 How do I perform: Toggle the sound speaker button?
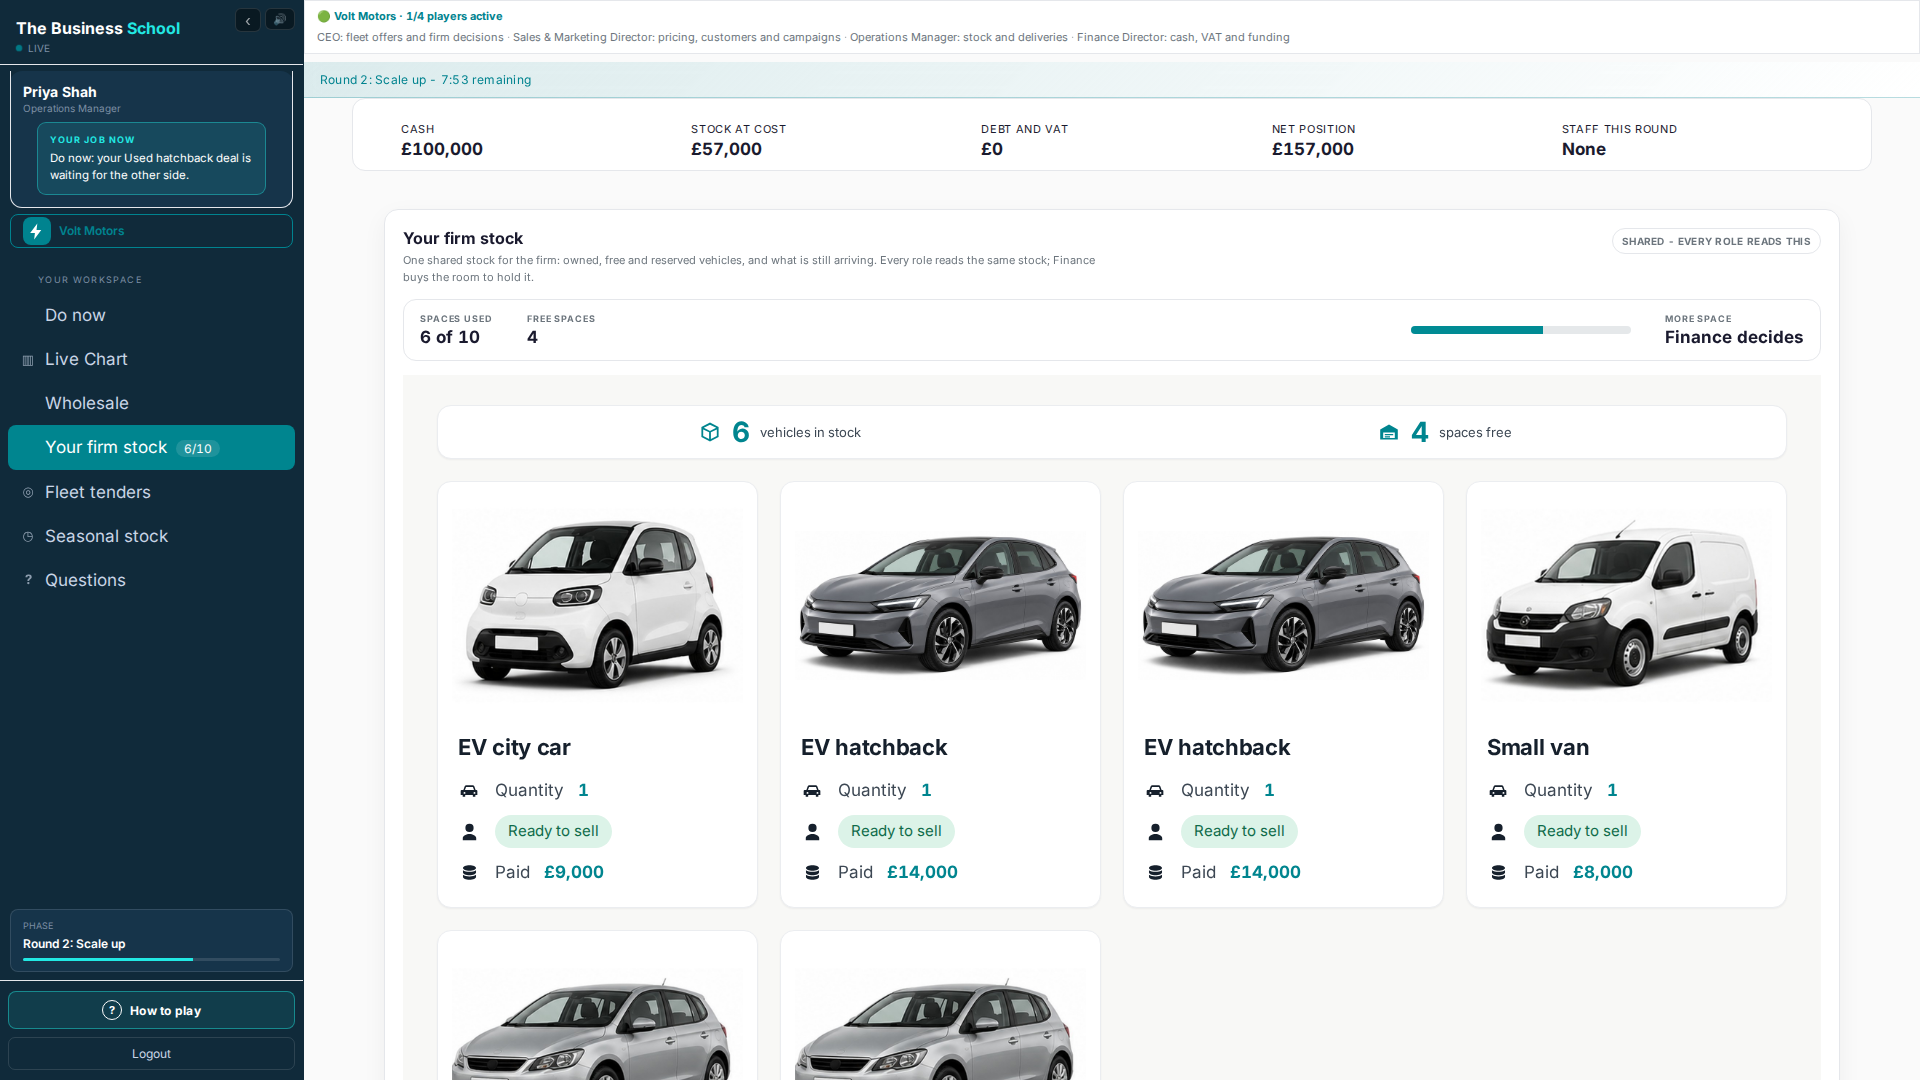tap(280, 20)
